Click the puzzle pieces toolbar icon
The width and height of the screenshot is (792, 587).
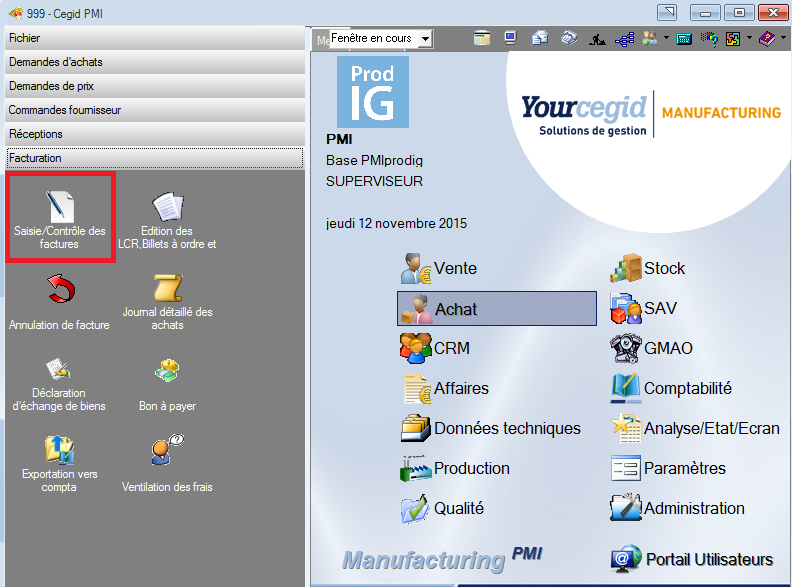coord(733,39)
